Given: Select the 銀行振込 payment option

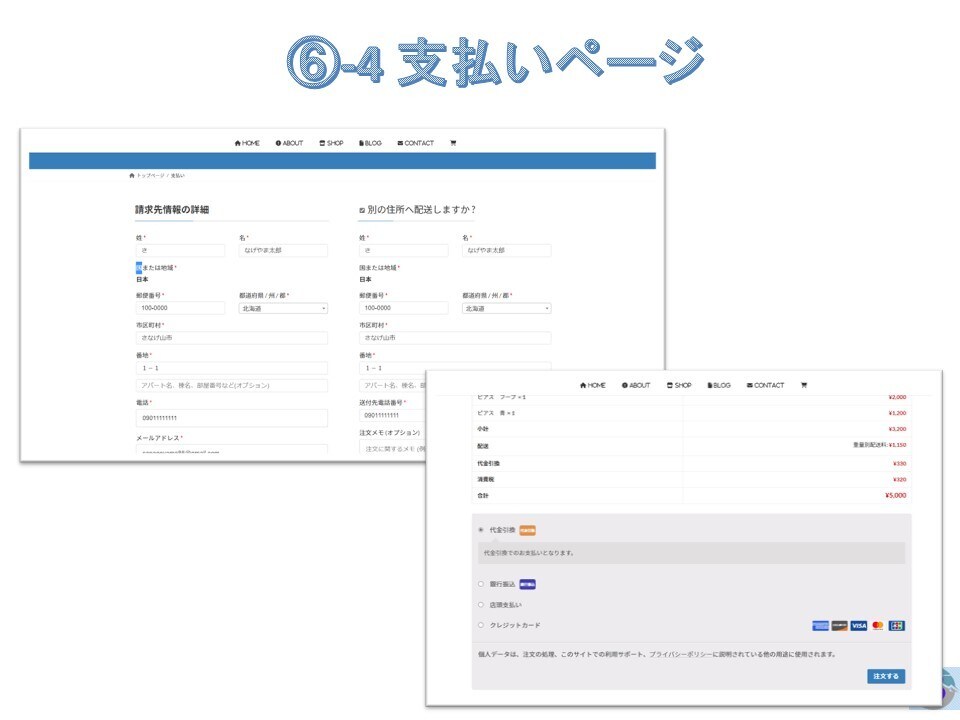Looking at the screenshot, I should point(481,584).
